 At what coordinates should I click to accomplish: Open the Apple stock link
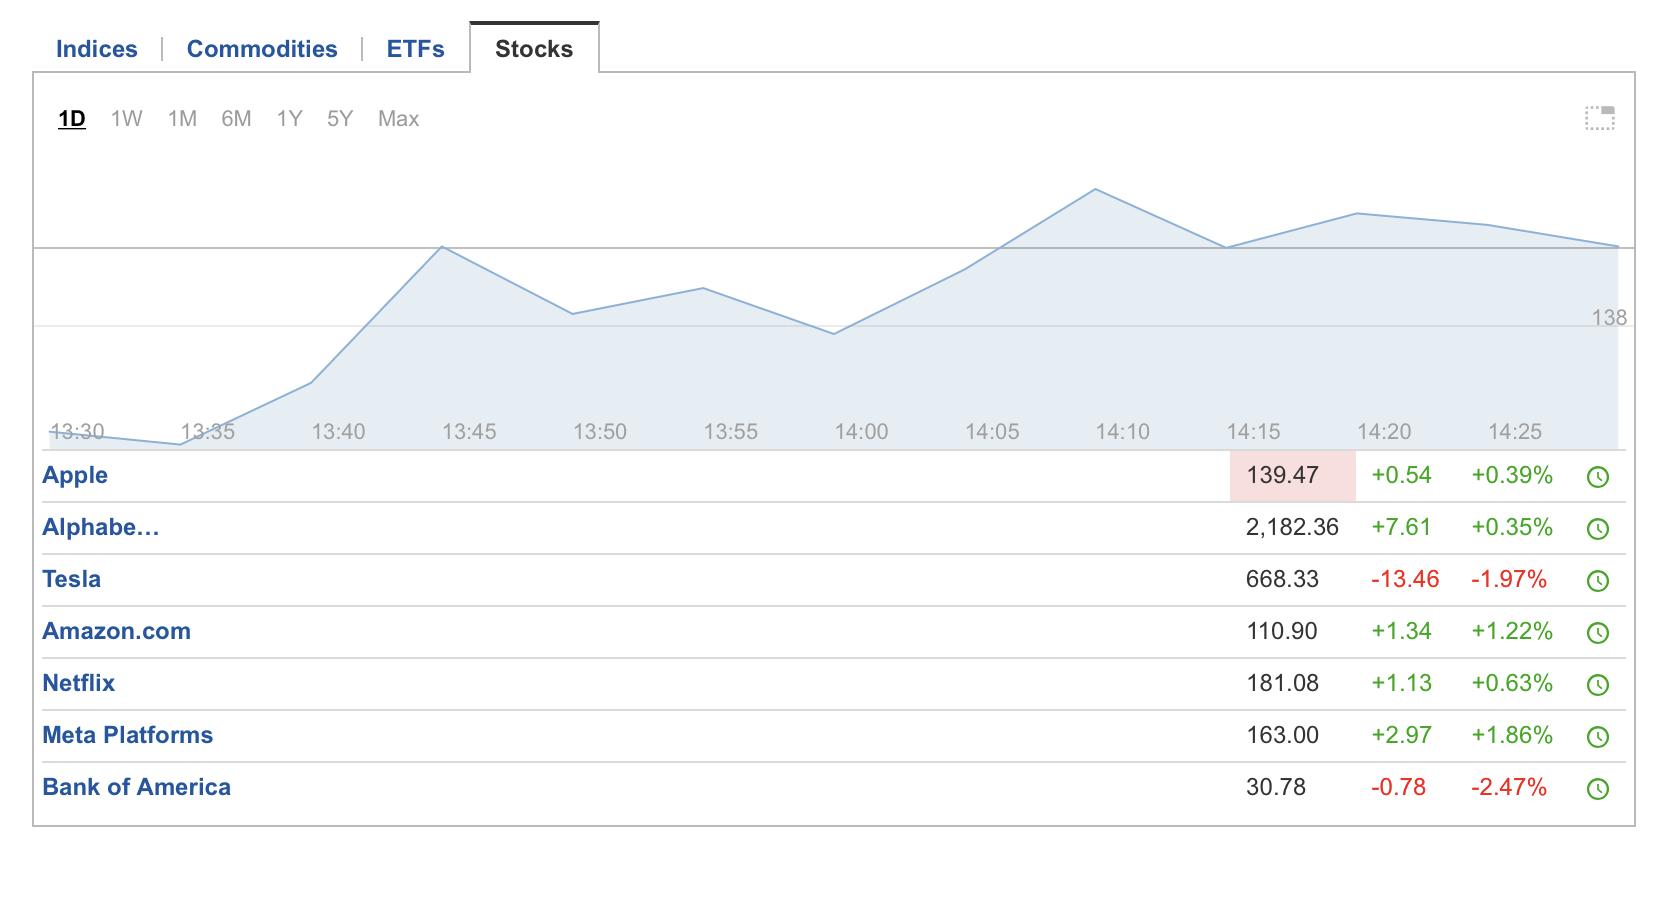75,475
